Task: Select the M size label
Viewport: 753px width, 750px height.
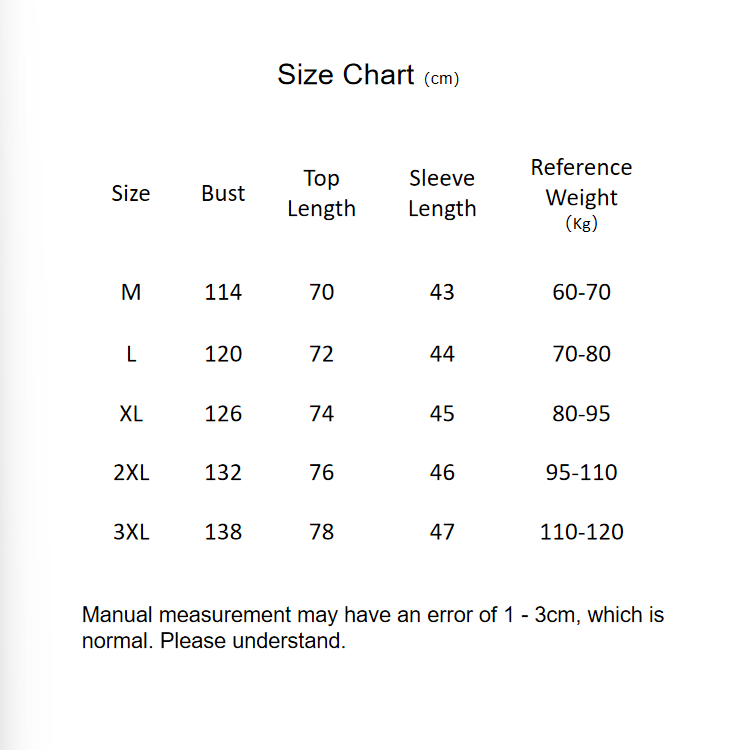Action: pos(131,292)
